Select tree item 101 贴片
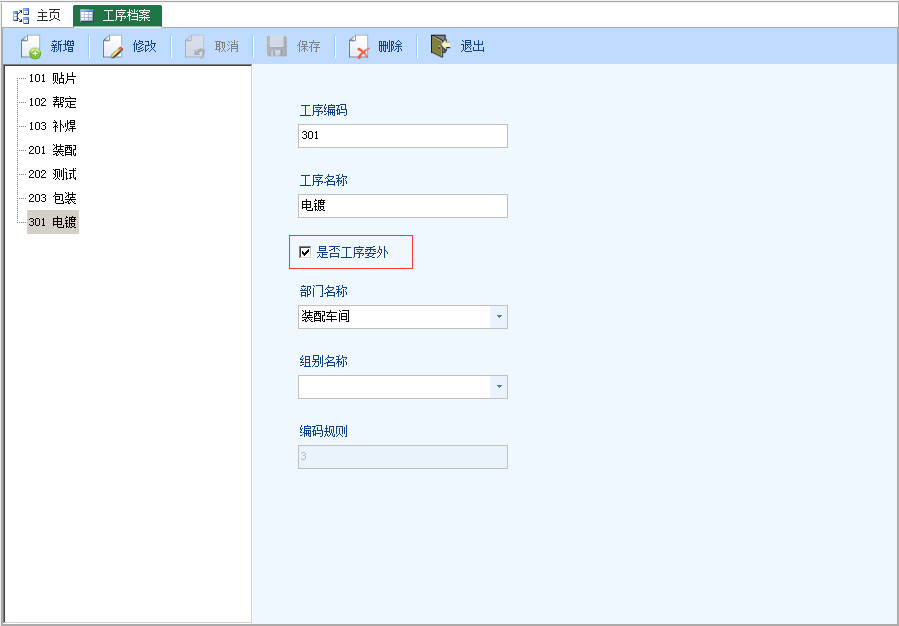Image resolution: width=899 pixels, height=626 pixels. (52, 79)
